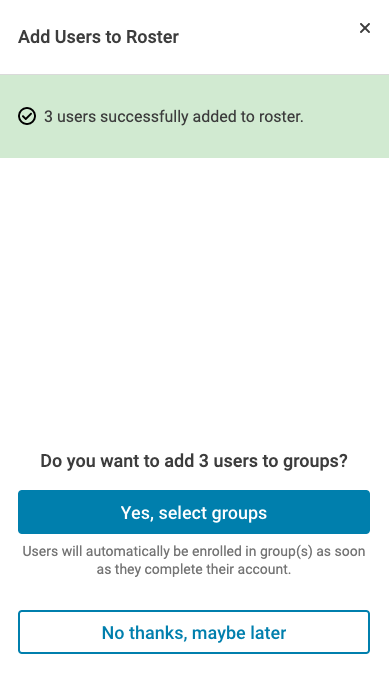
Task: Choose No thanks, maybe later
Action: tap(194, 632)
